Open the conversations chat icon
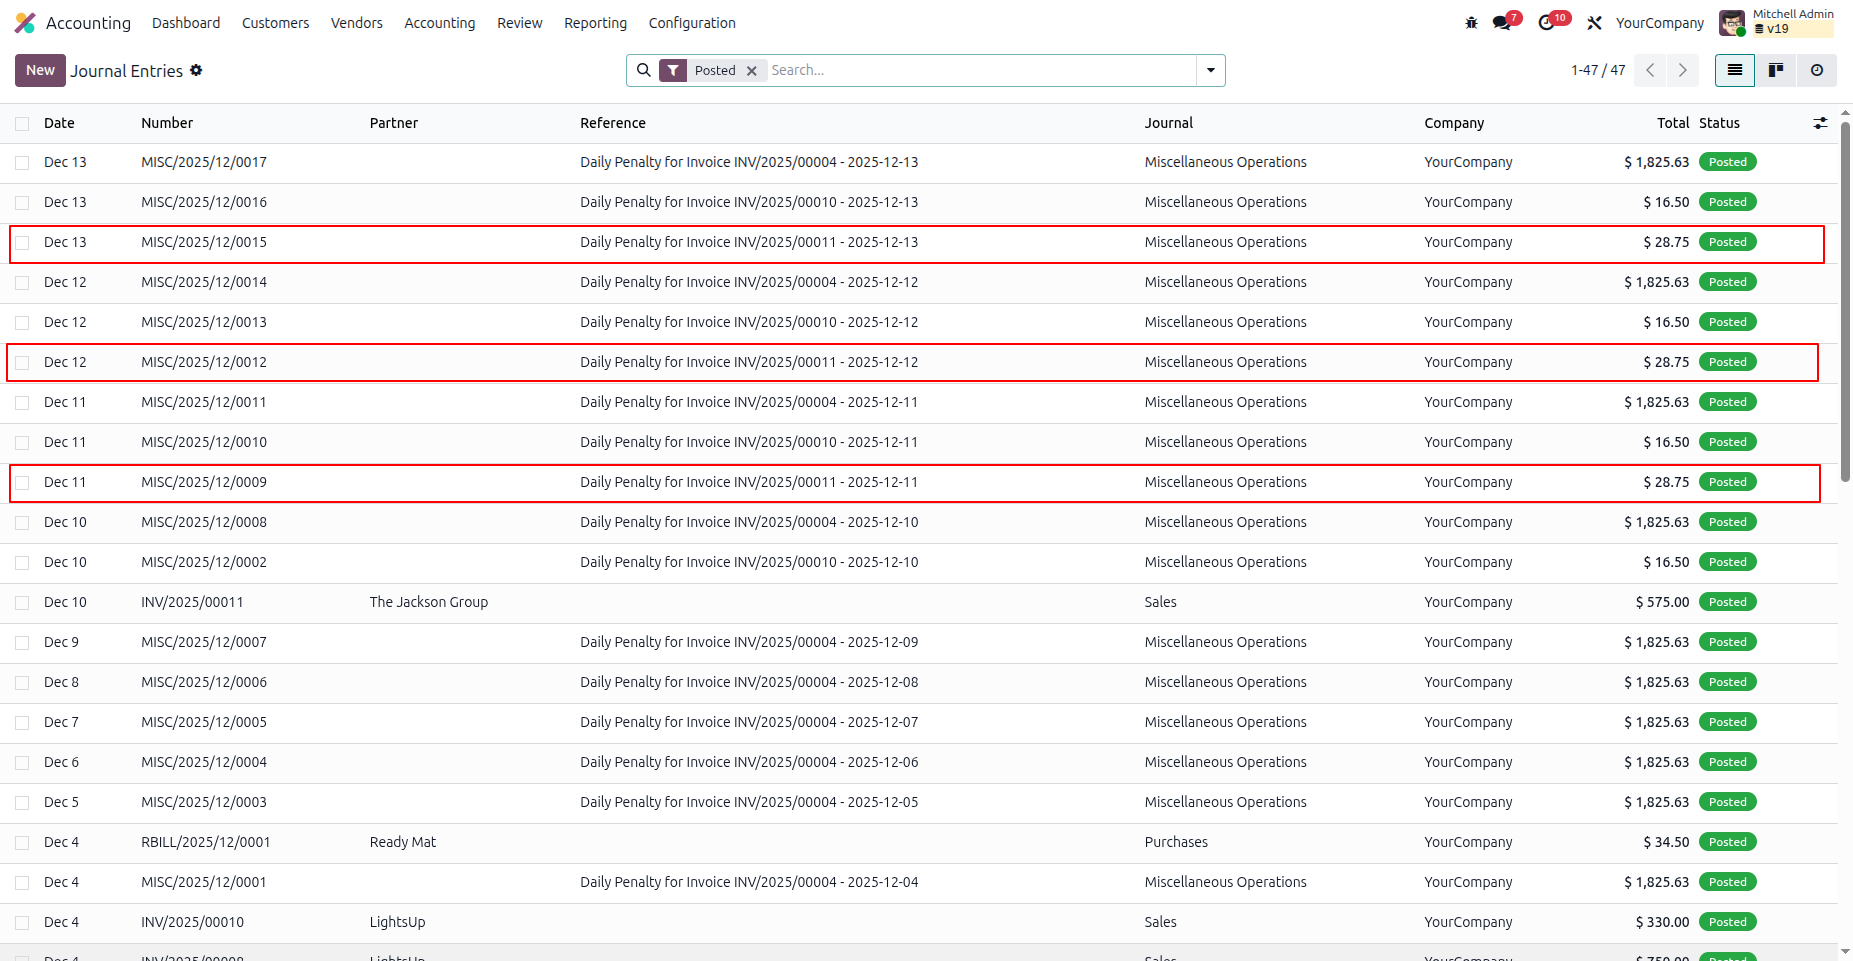This screenshot has width=1853, height=961. tap(1504, 22)
